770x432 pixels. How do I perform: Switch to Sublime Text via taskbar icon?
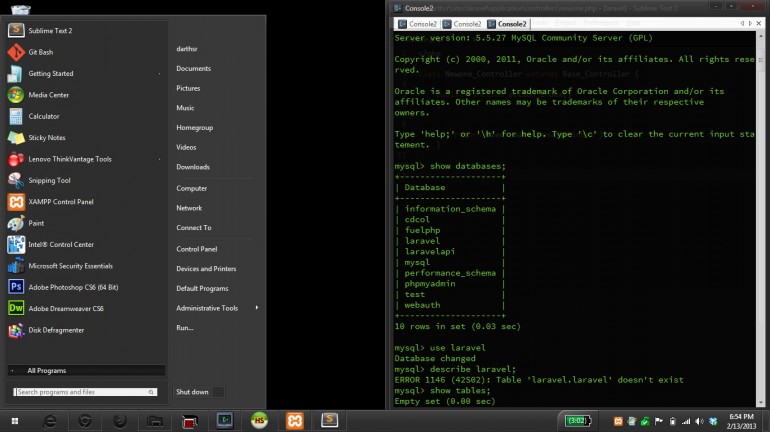coord(330,420)
